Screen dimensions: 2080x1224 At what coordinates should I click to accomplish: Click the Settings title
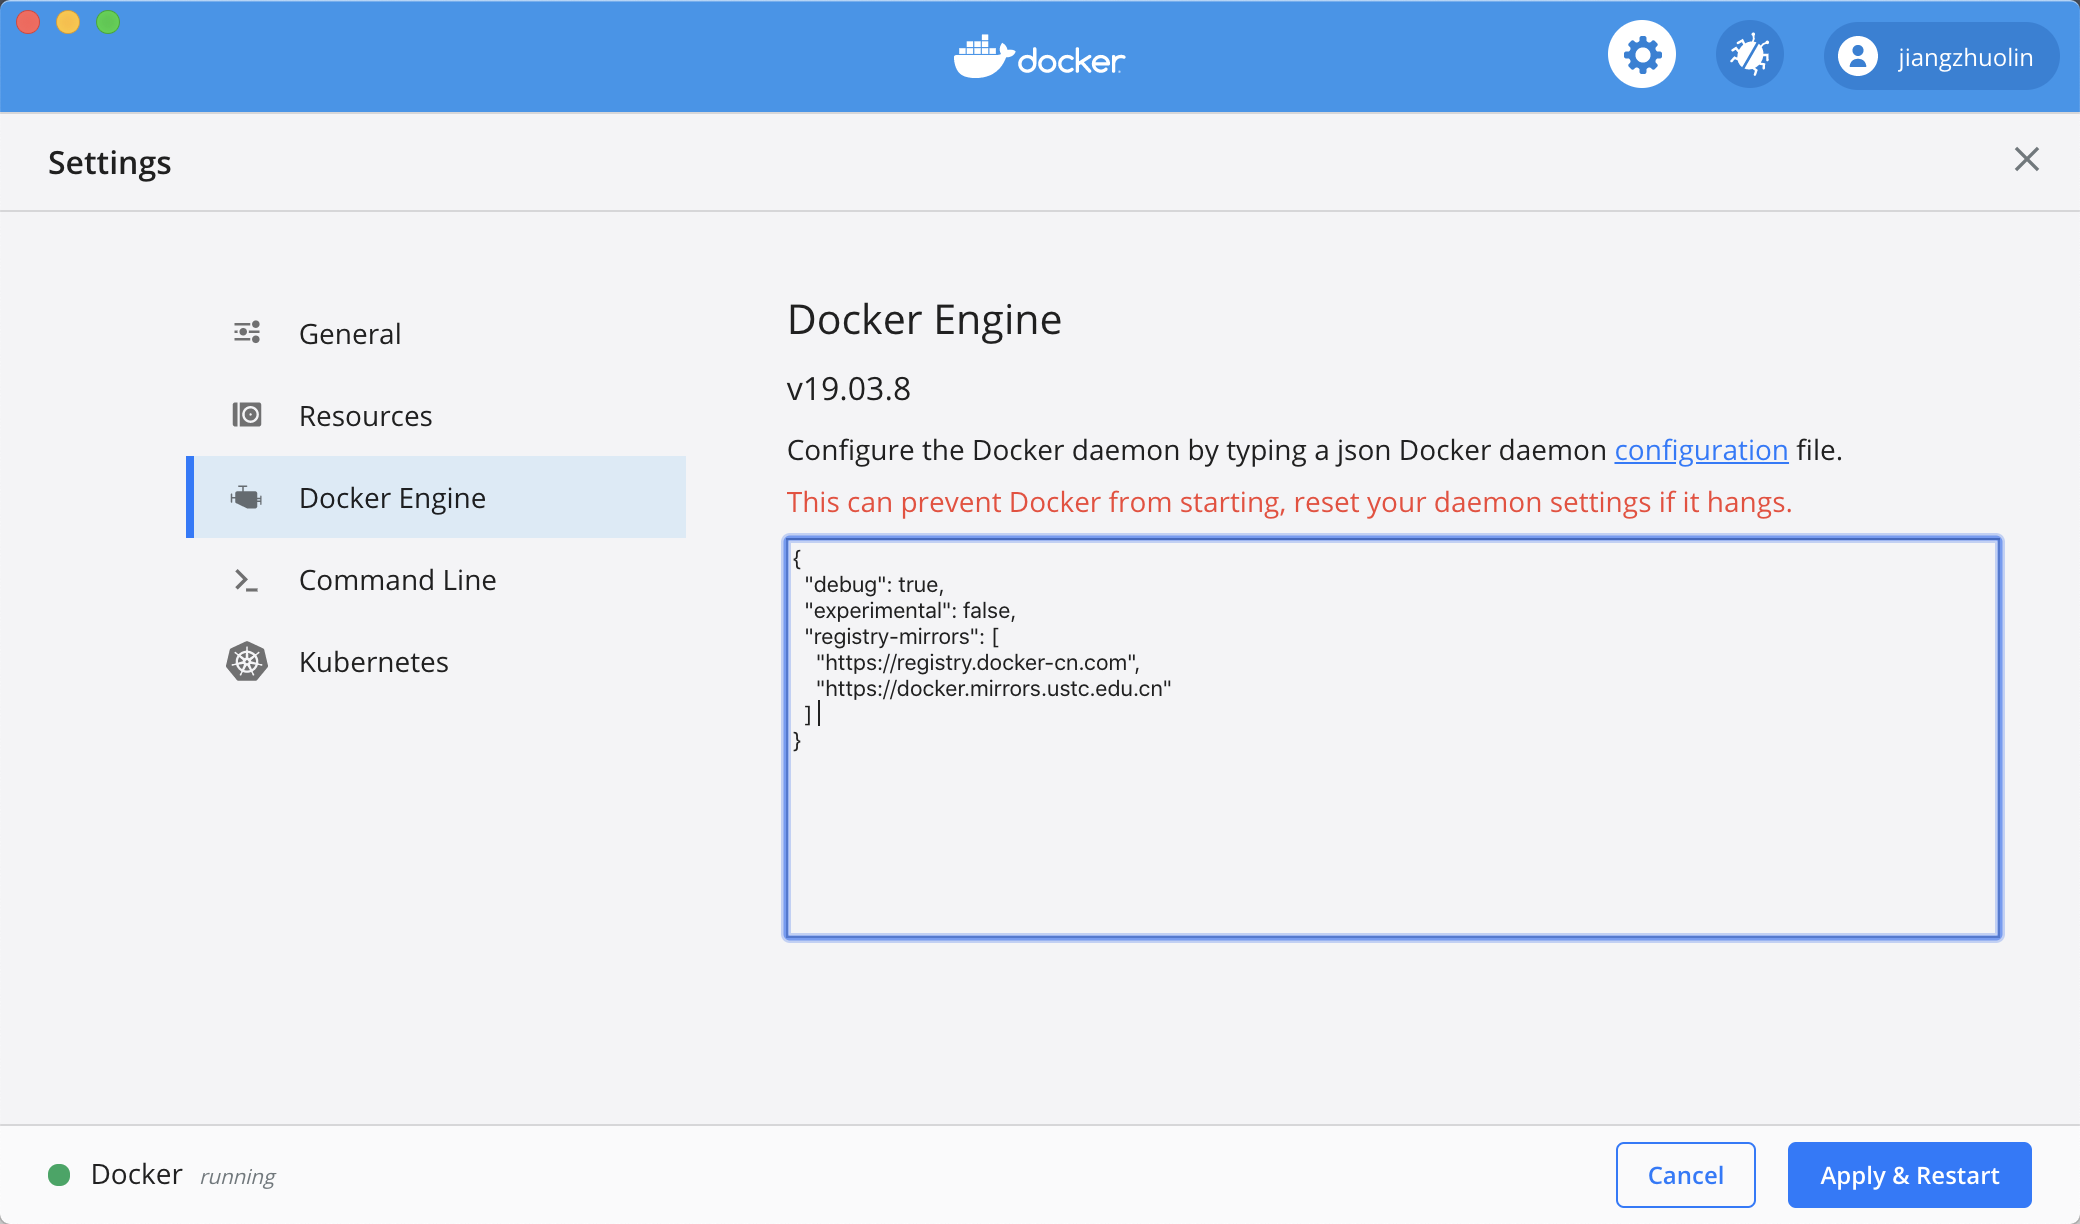tap(109, 162)
